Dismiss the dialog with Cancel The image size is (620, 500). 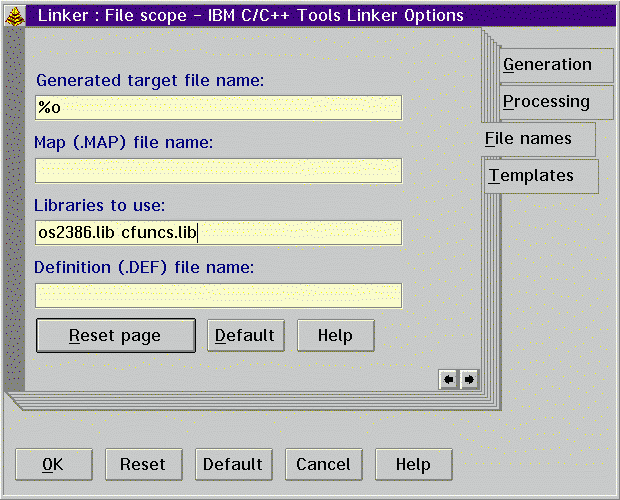click(324, 464)
